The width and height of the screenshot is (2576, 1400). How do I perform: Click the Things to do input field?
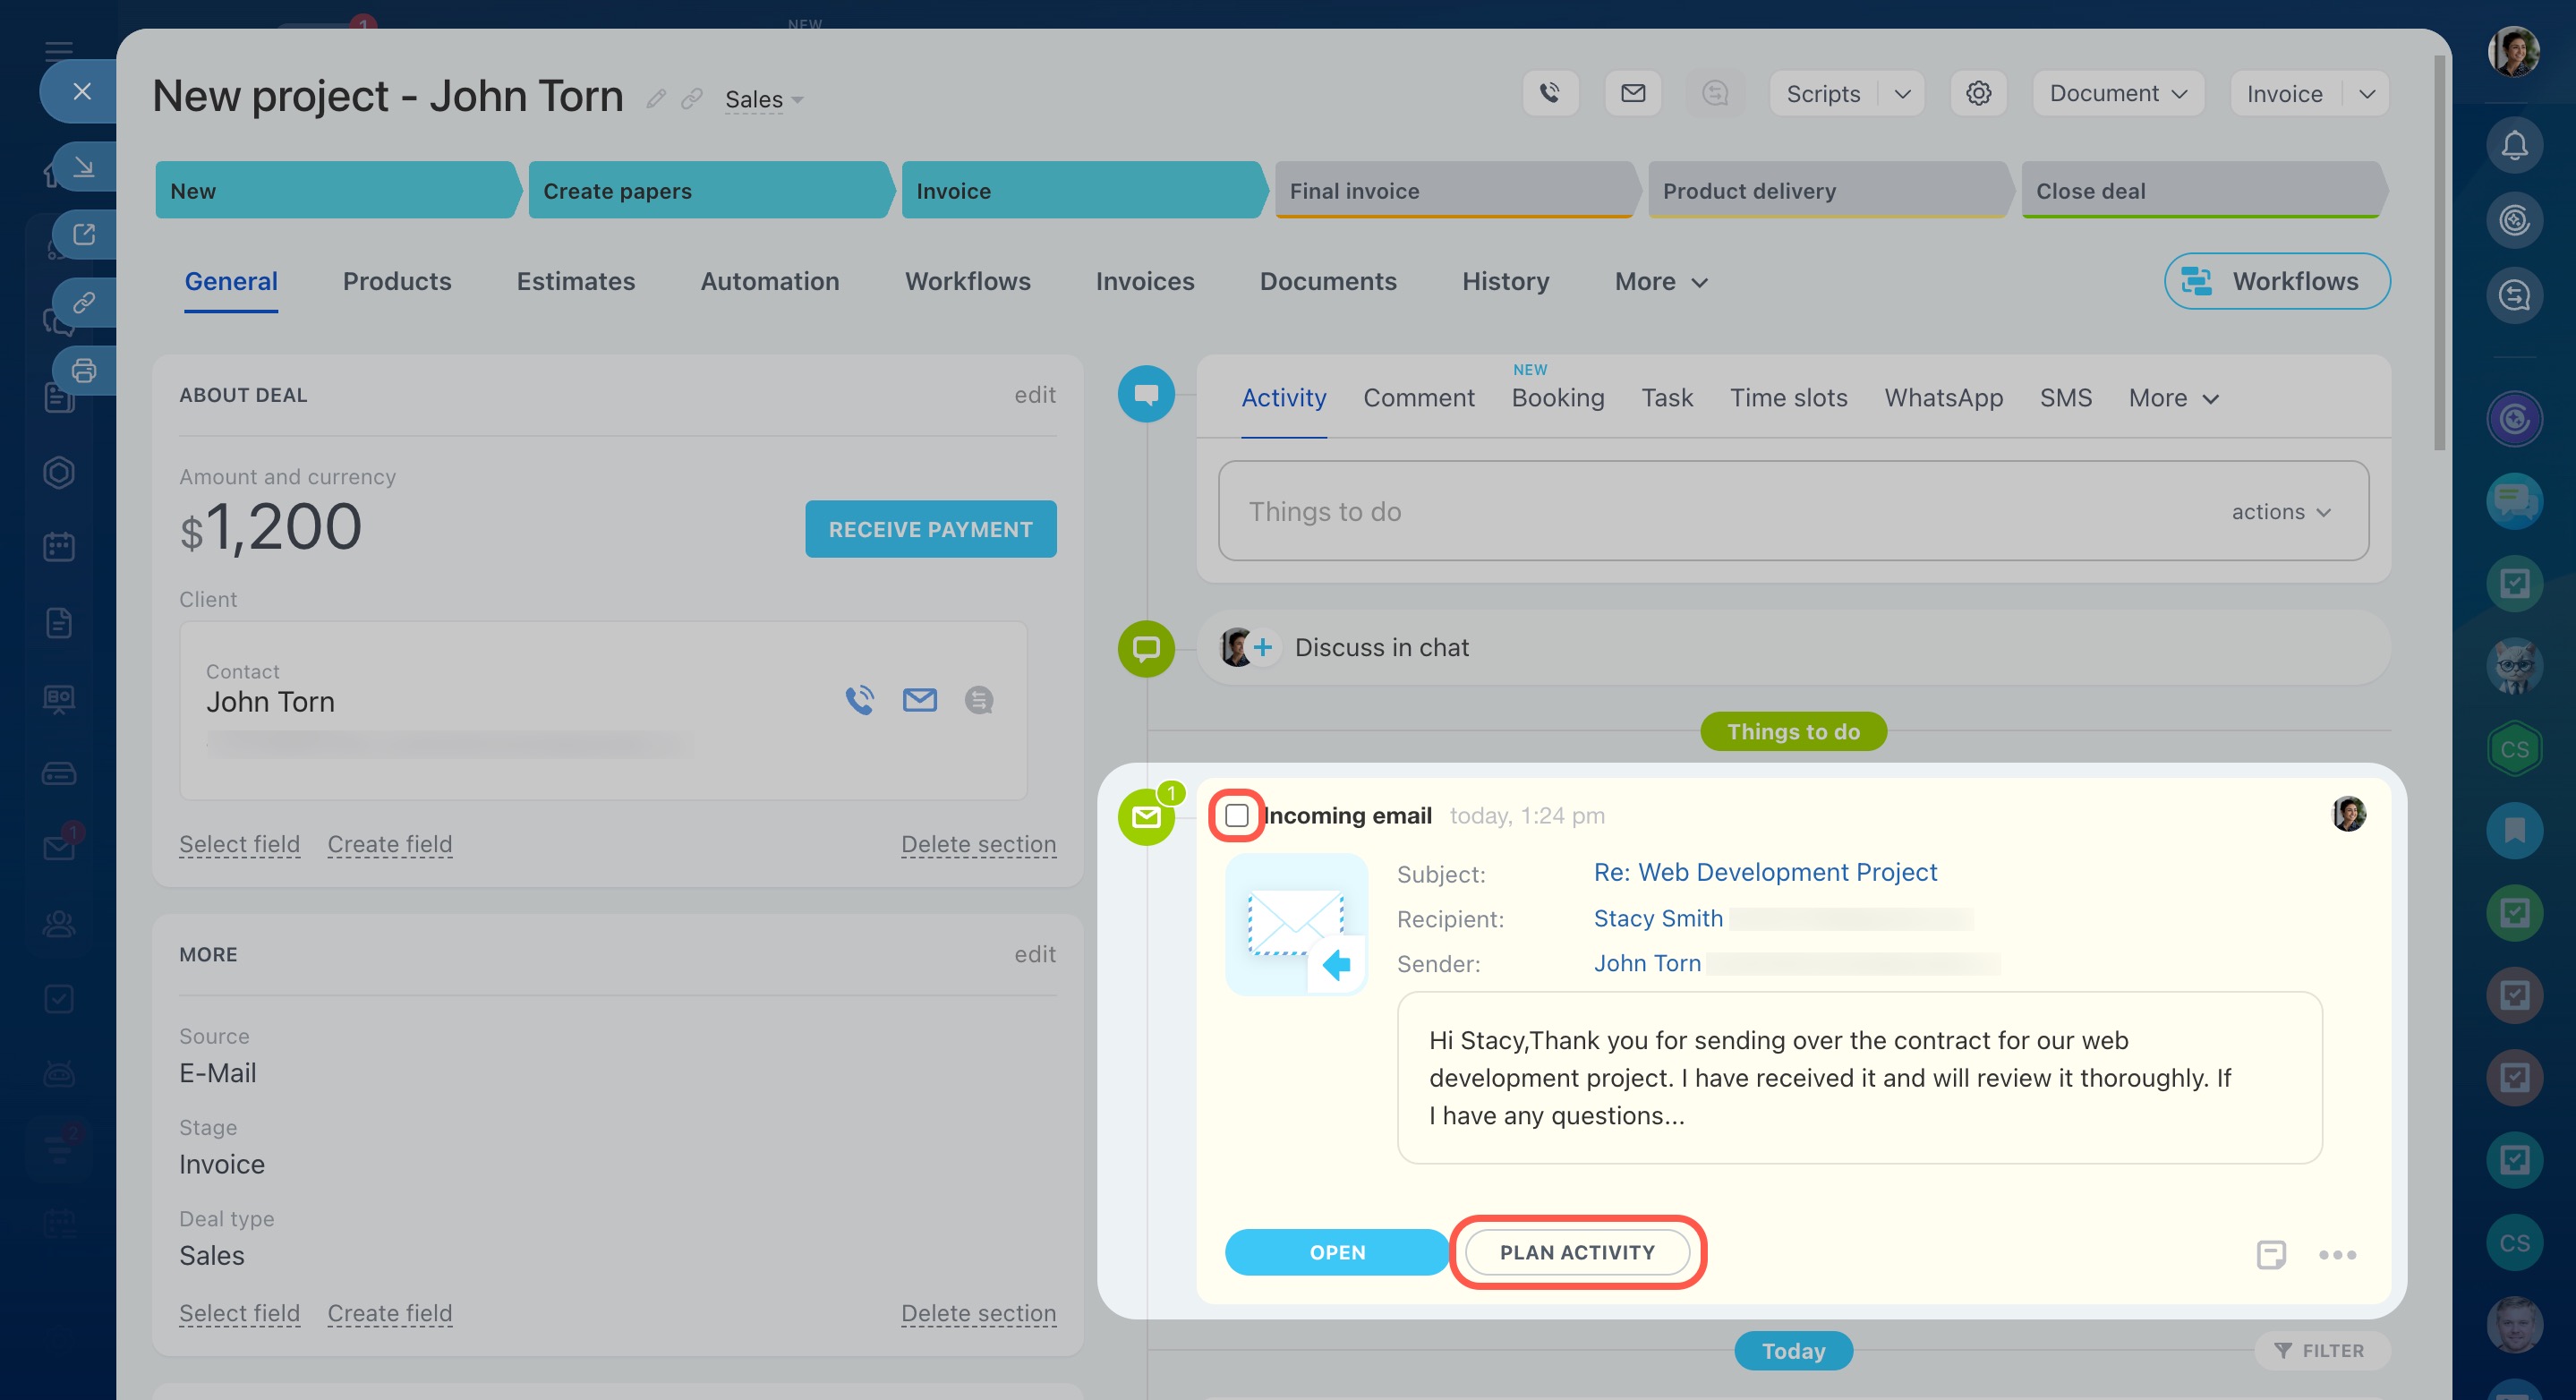tap(1700, 511)
